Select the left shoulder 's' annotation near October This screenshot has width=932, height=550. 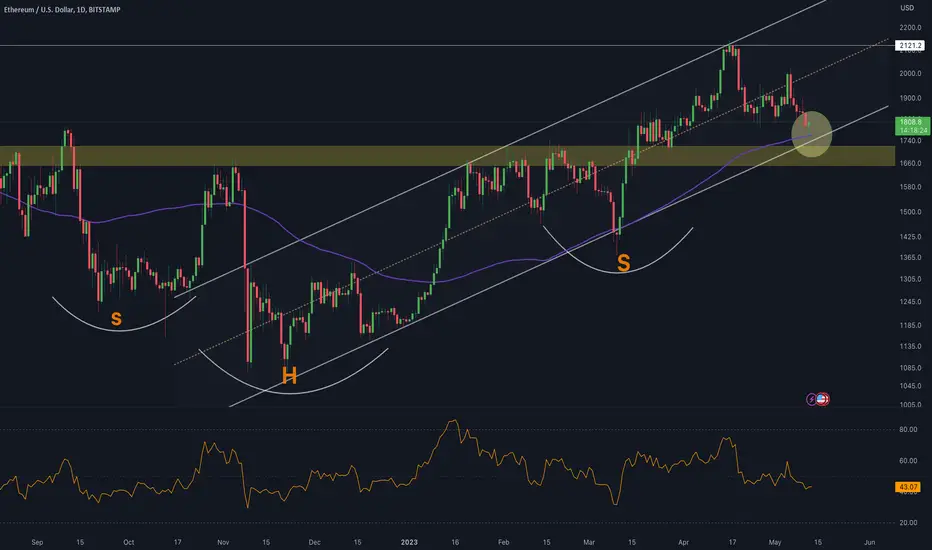pos(116,319)
